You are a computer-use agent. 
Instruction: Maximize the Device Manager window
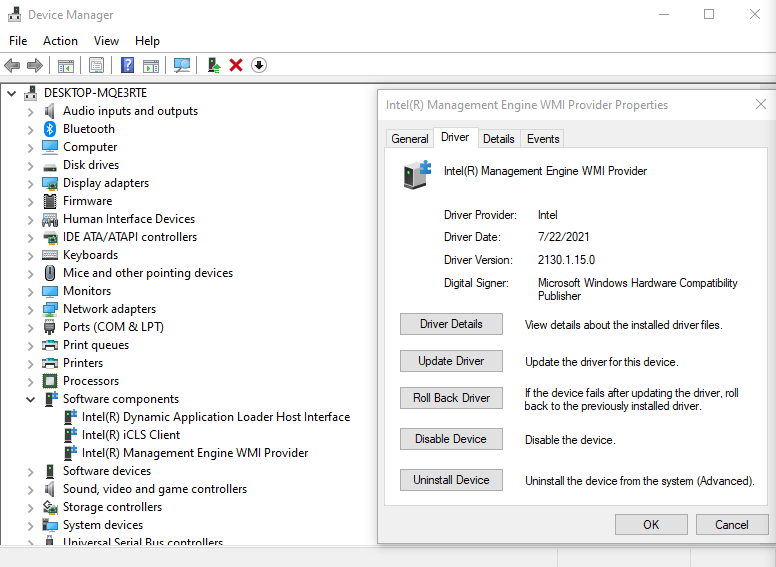pos(709,14)
